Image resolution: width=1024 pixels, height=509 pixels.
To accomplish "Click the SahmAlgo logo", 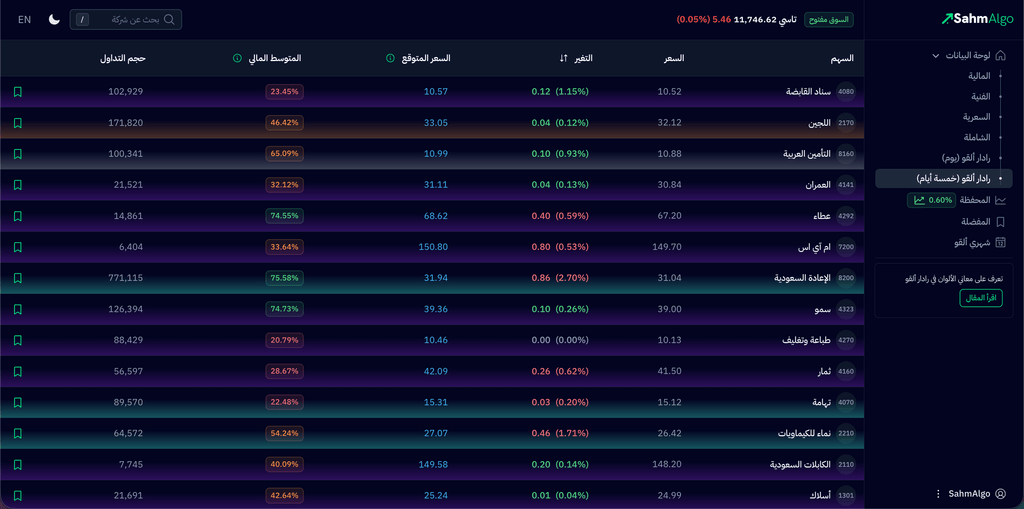I will click(x=977, y=19).
